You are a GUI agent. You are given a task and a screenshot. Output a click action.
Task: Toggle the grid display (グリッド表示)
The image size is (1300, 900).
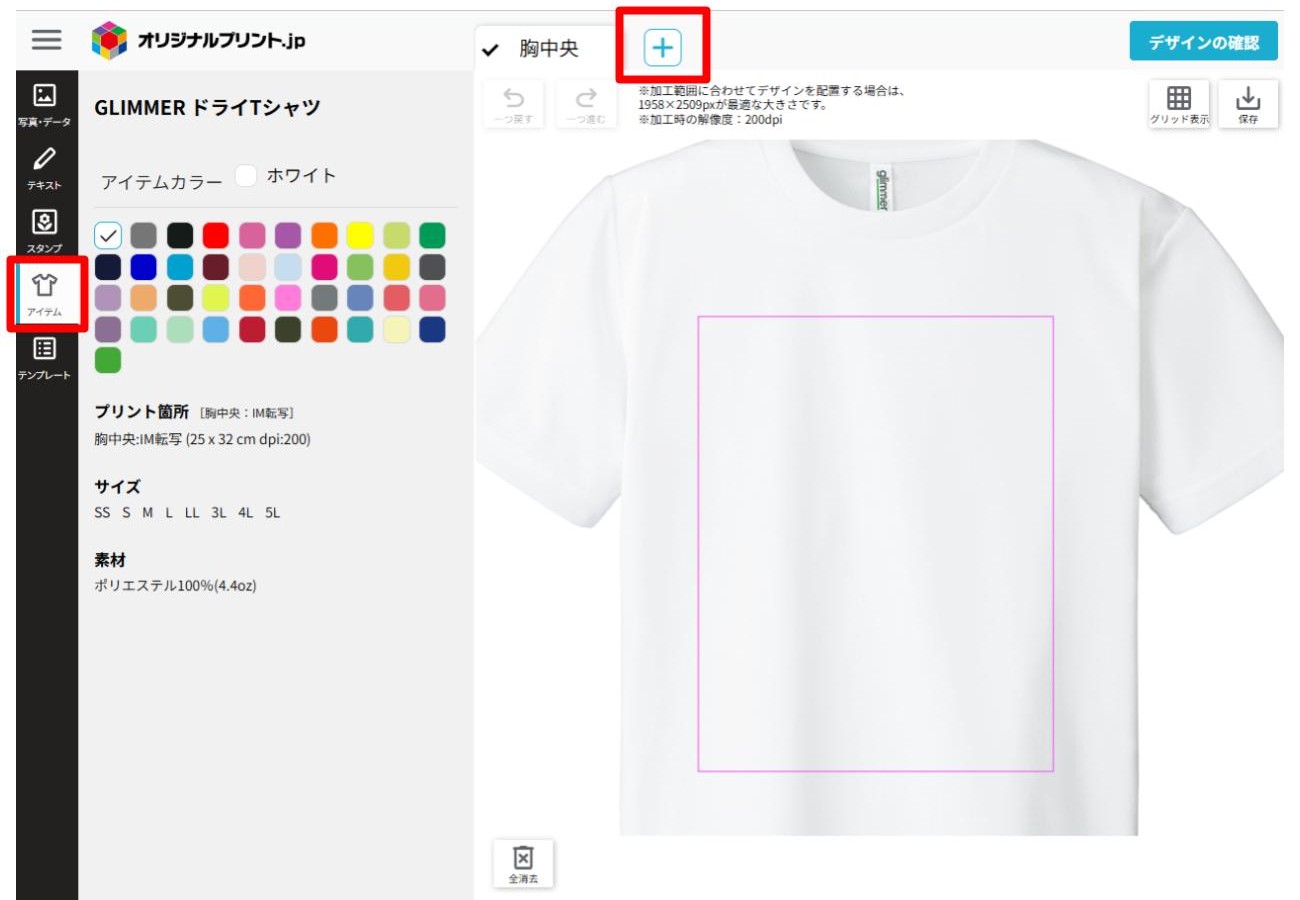pos(1179,105)
